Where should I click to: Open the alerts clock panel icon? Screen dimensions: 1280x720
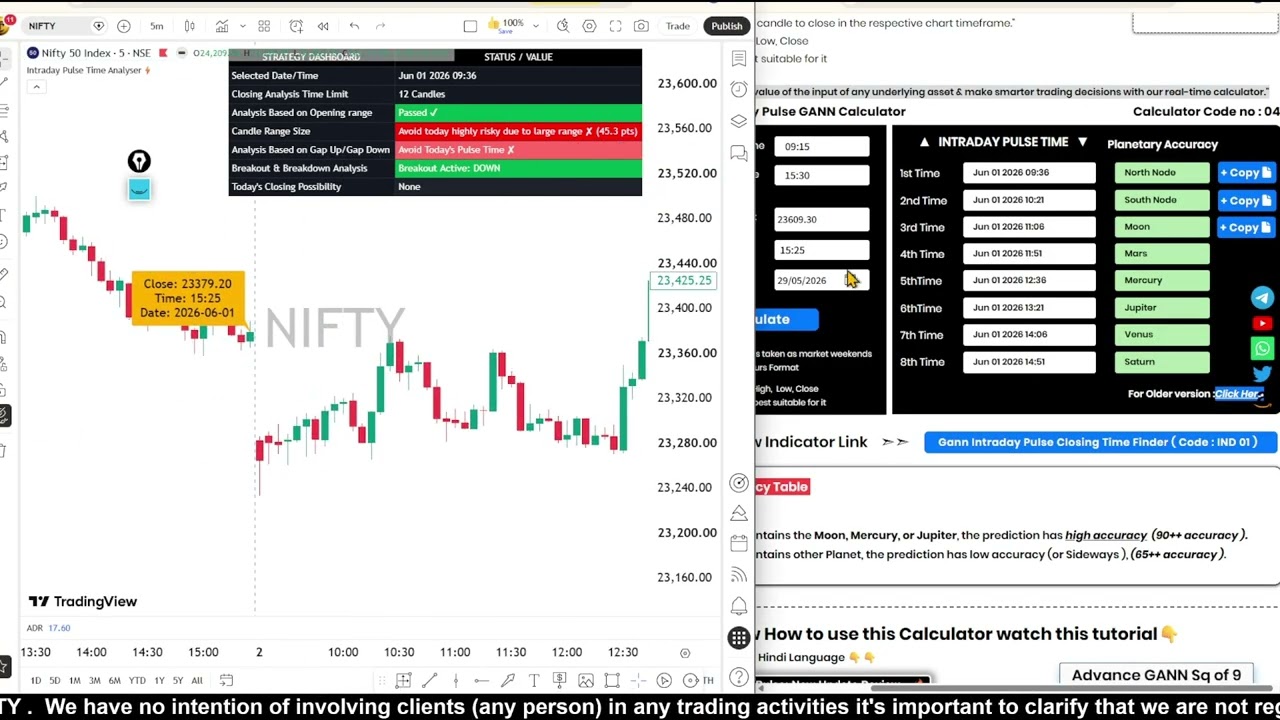pyautogui.click(x=738, y=90)
